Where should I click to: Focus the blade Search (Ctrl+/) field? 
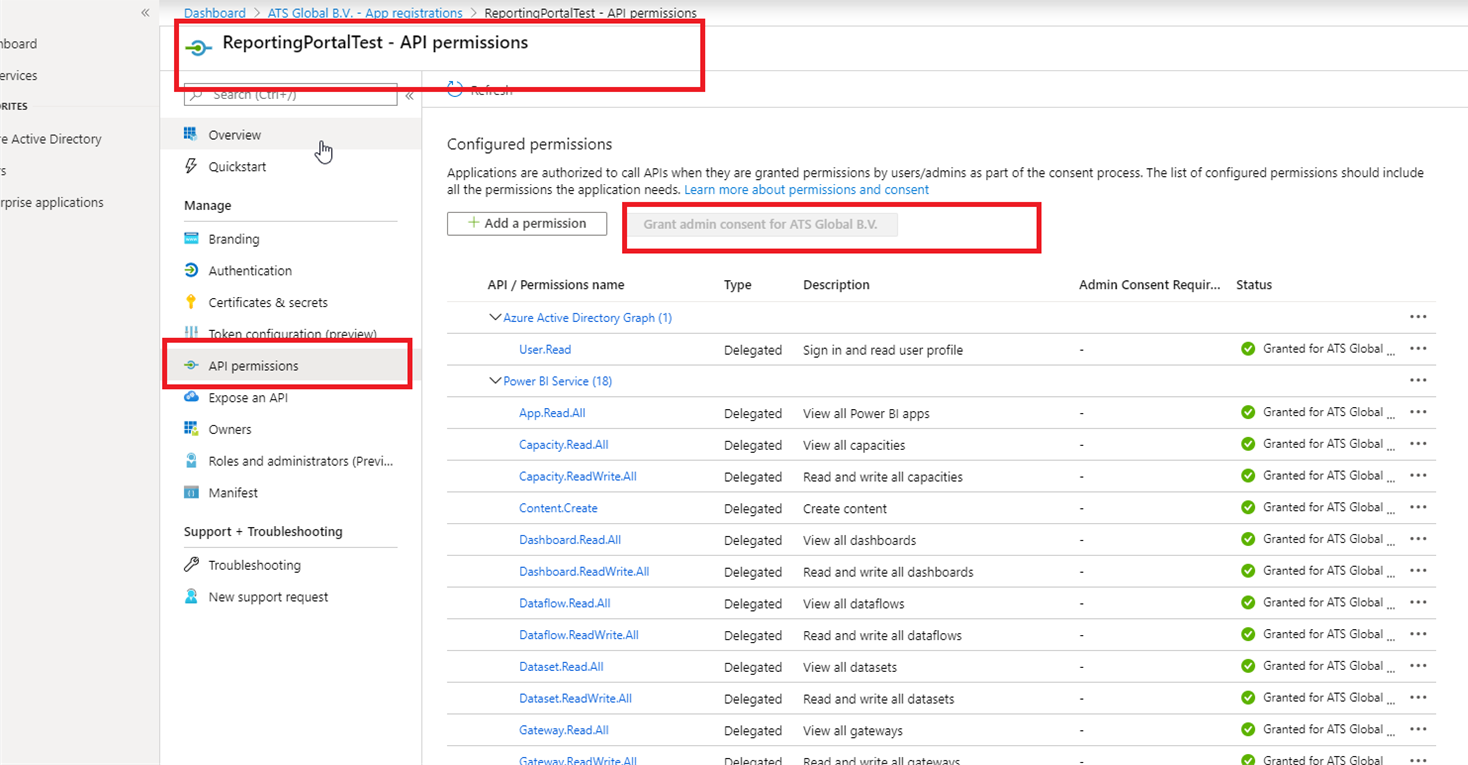pyautogui.click(x=291, y=95)
